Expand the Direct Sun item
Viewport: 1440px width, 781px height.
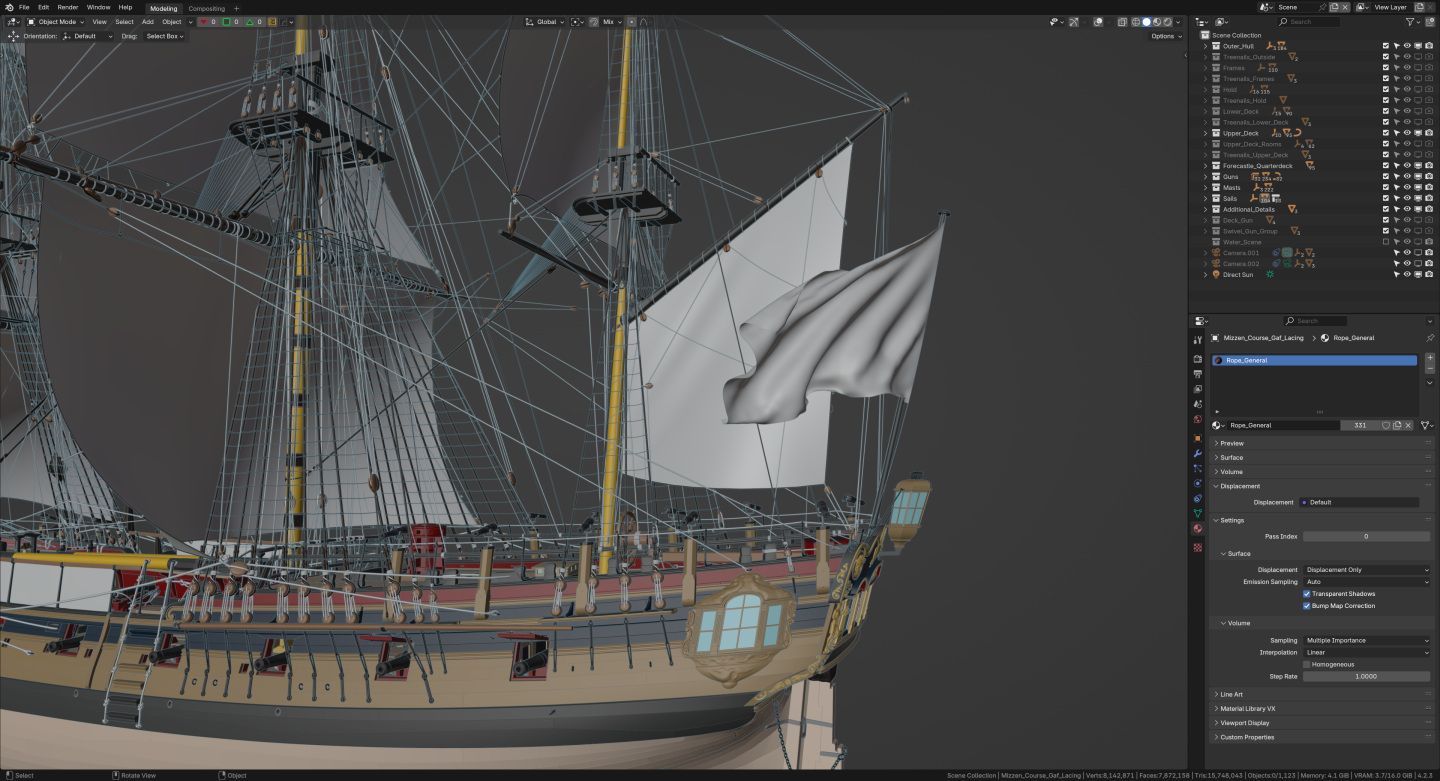tap(1206, 274)
